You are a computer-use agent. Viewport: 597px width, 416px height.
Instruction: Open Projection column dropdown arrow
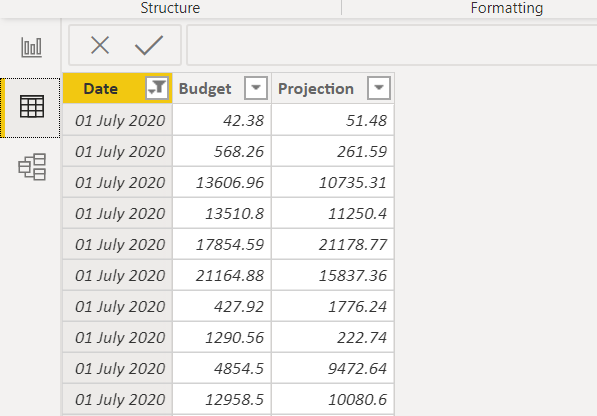tap(379, 88)
